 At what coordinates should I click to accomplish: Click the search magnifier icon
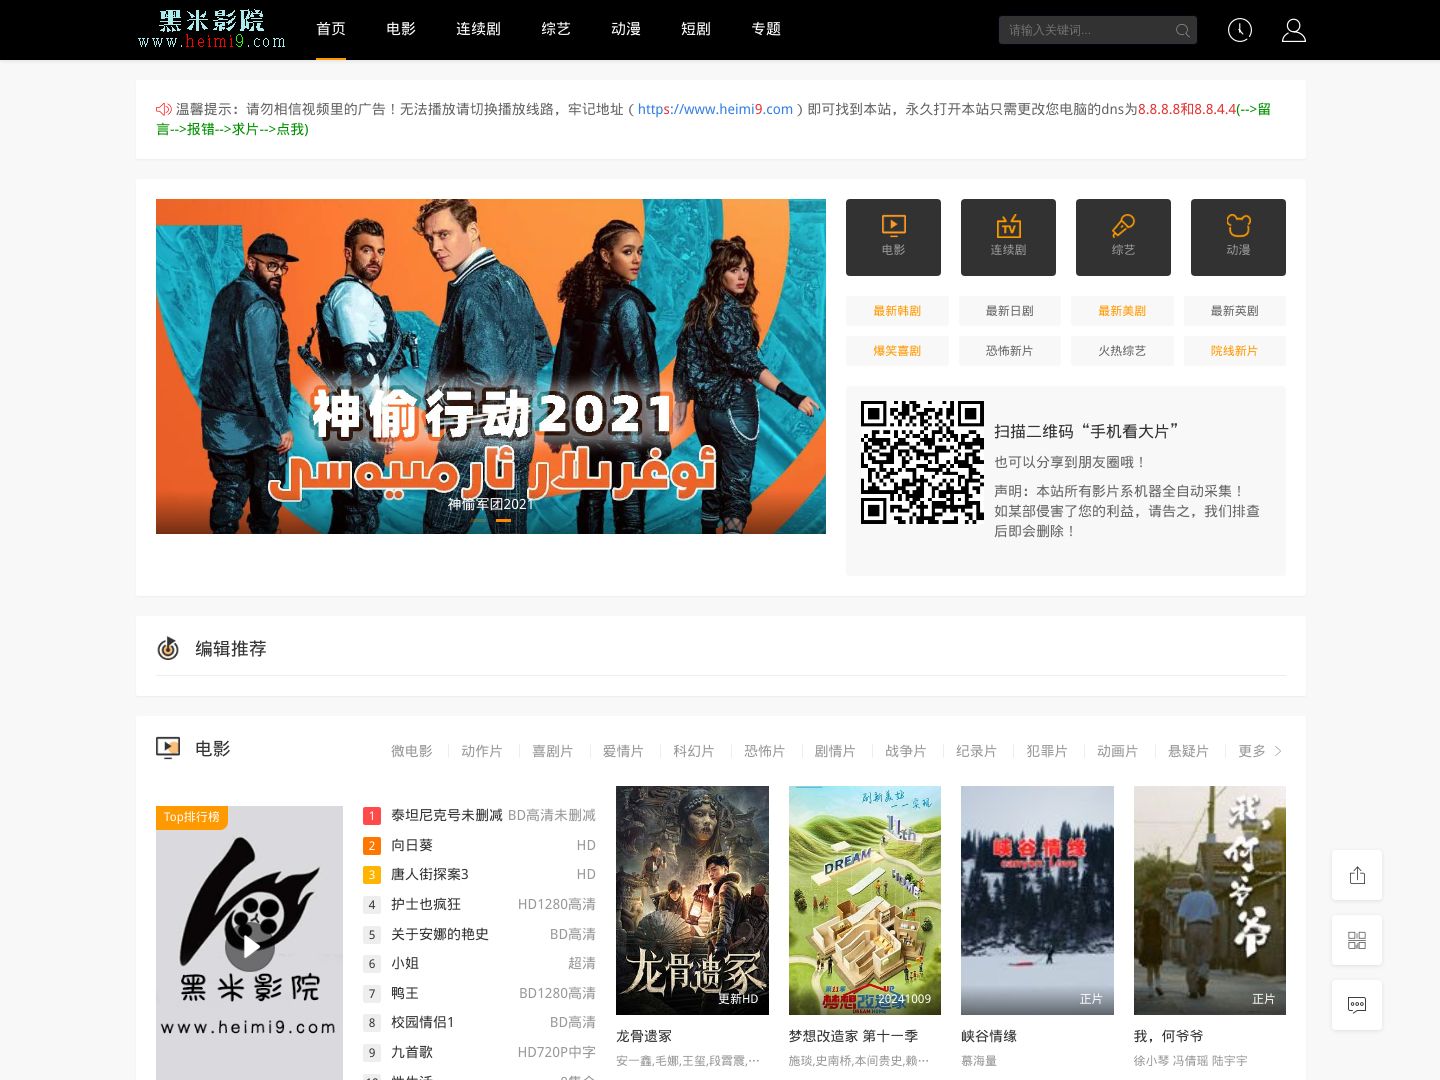(x=1182, y=30)
